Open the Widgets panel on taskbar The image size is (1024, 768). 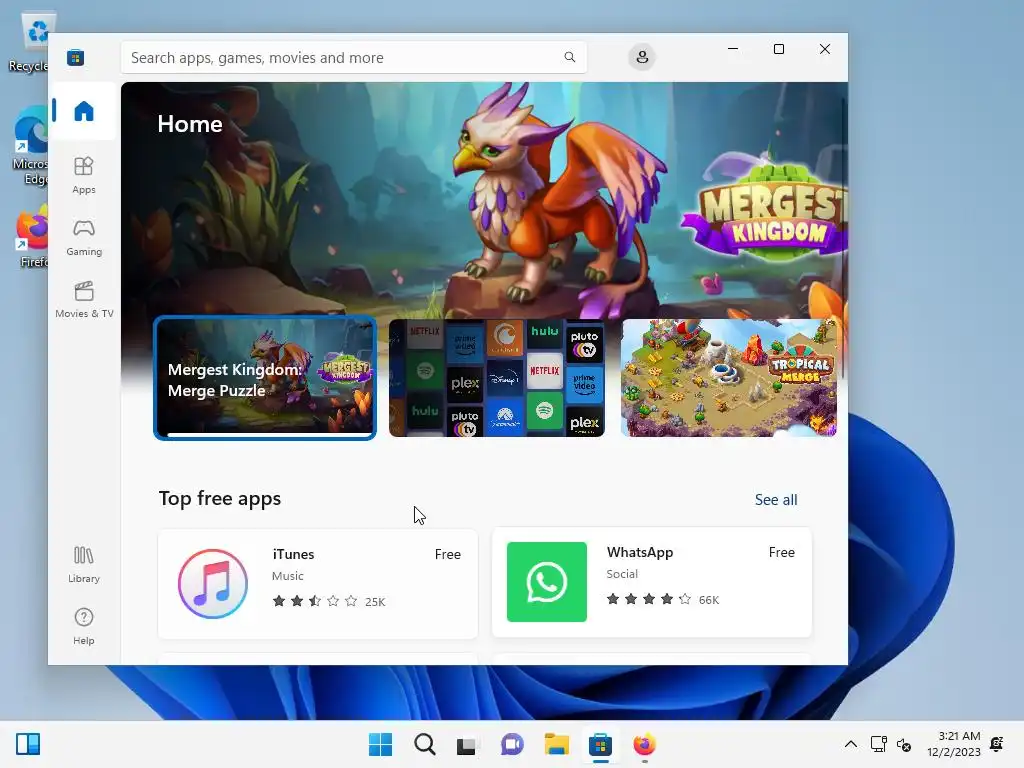pos(28,744)
